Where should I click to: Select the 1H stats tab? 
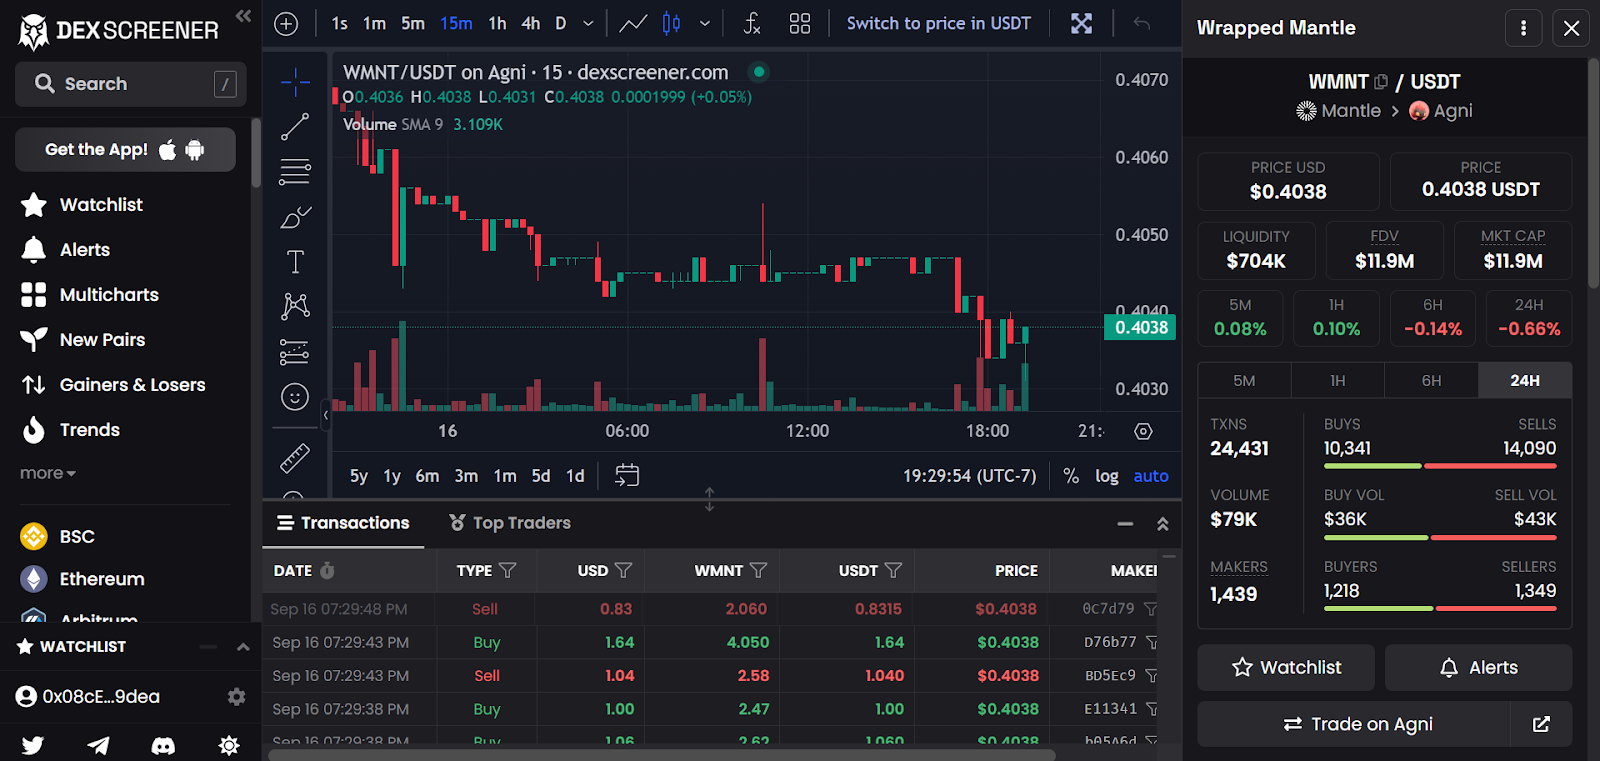click(1338, 381)
